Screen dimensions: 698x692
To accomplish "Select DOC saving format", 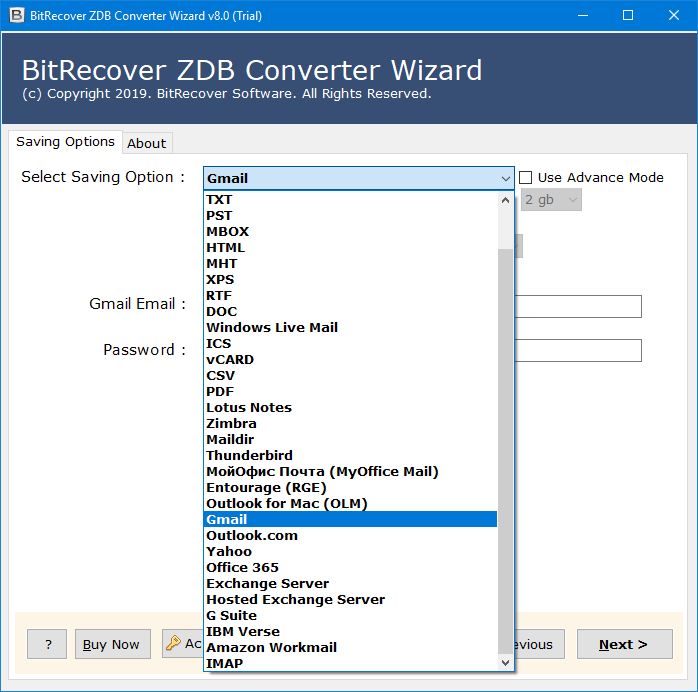I will [x=350, y=312].
